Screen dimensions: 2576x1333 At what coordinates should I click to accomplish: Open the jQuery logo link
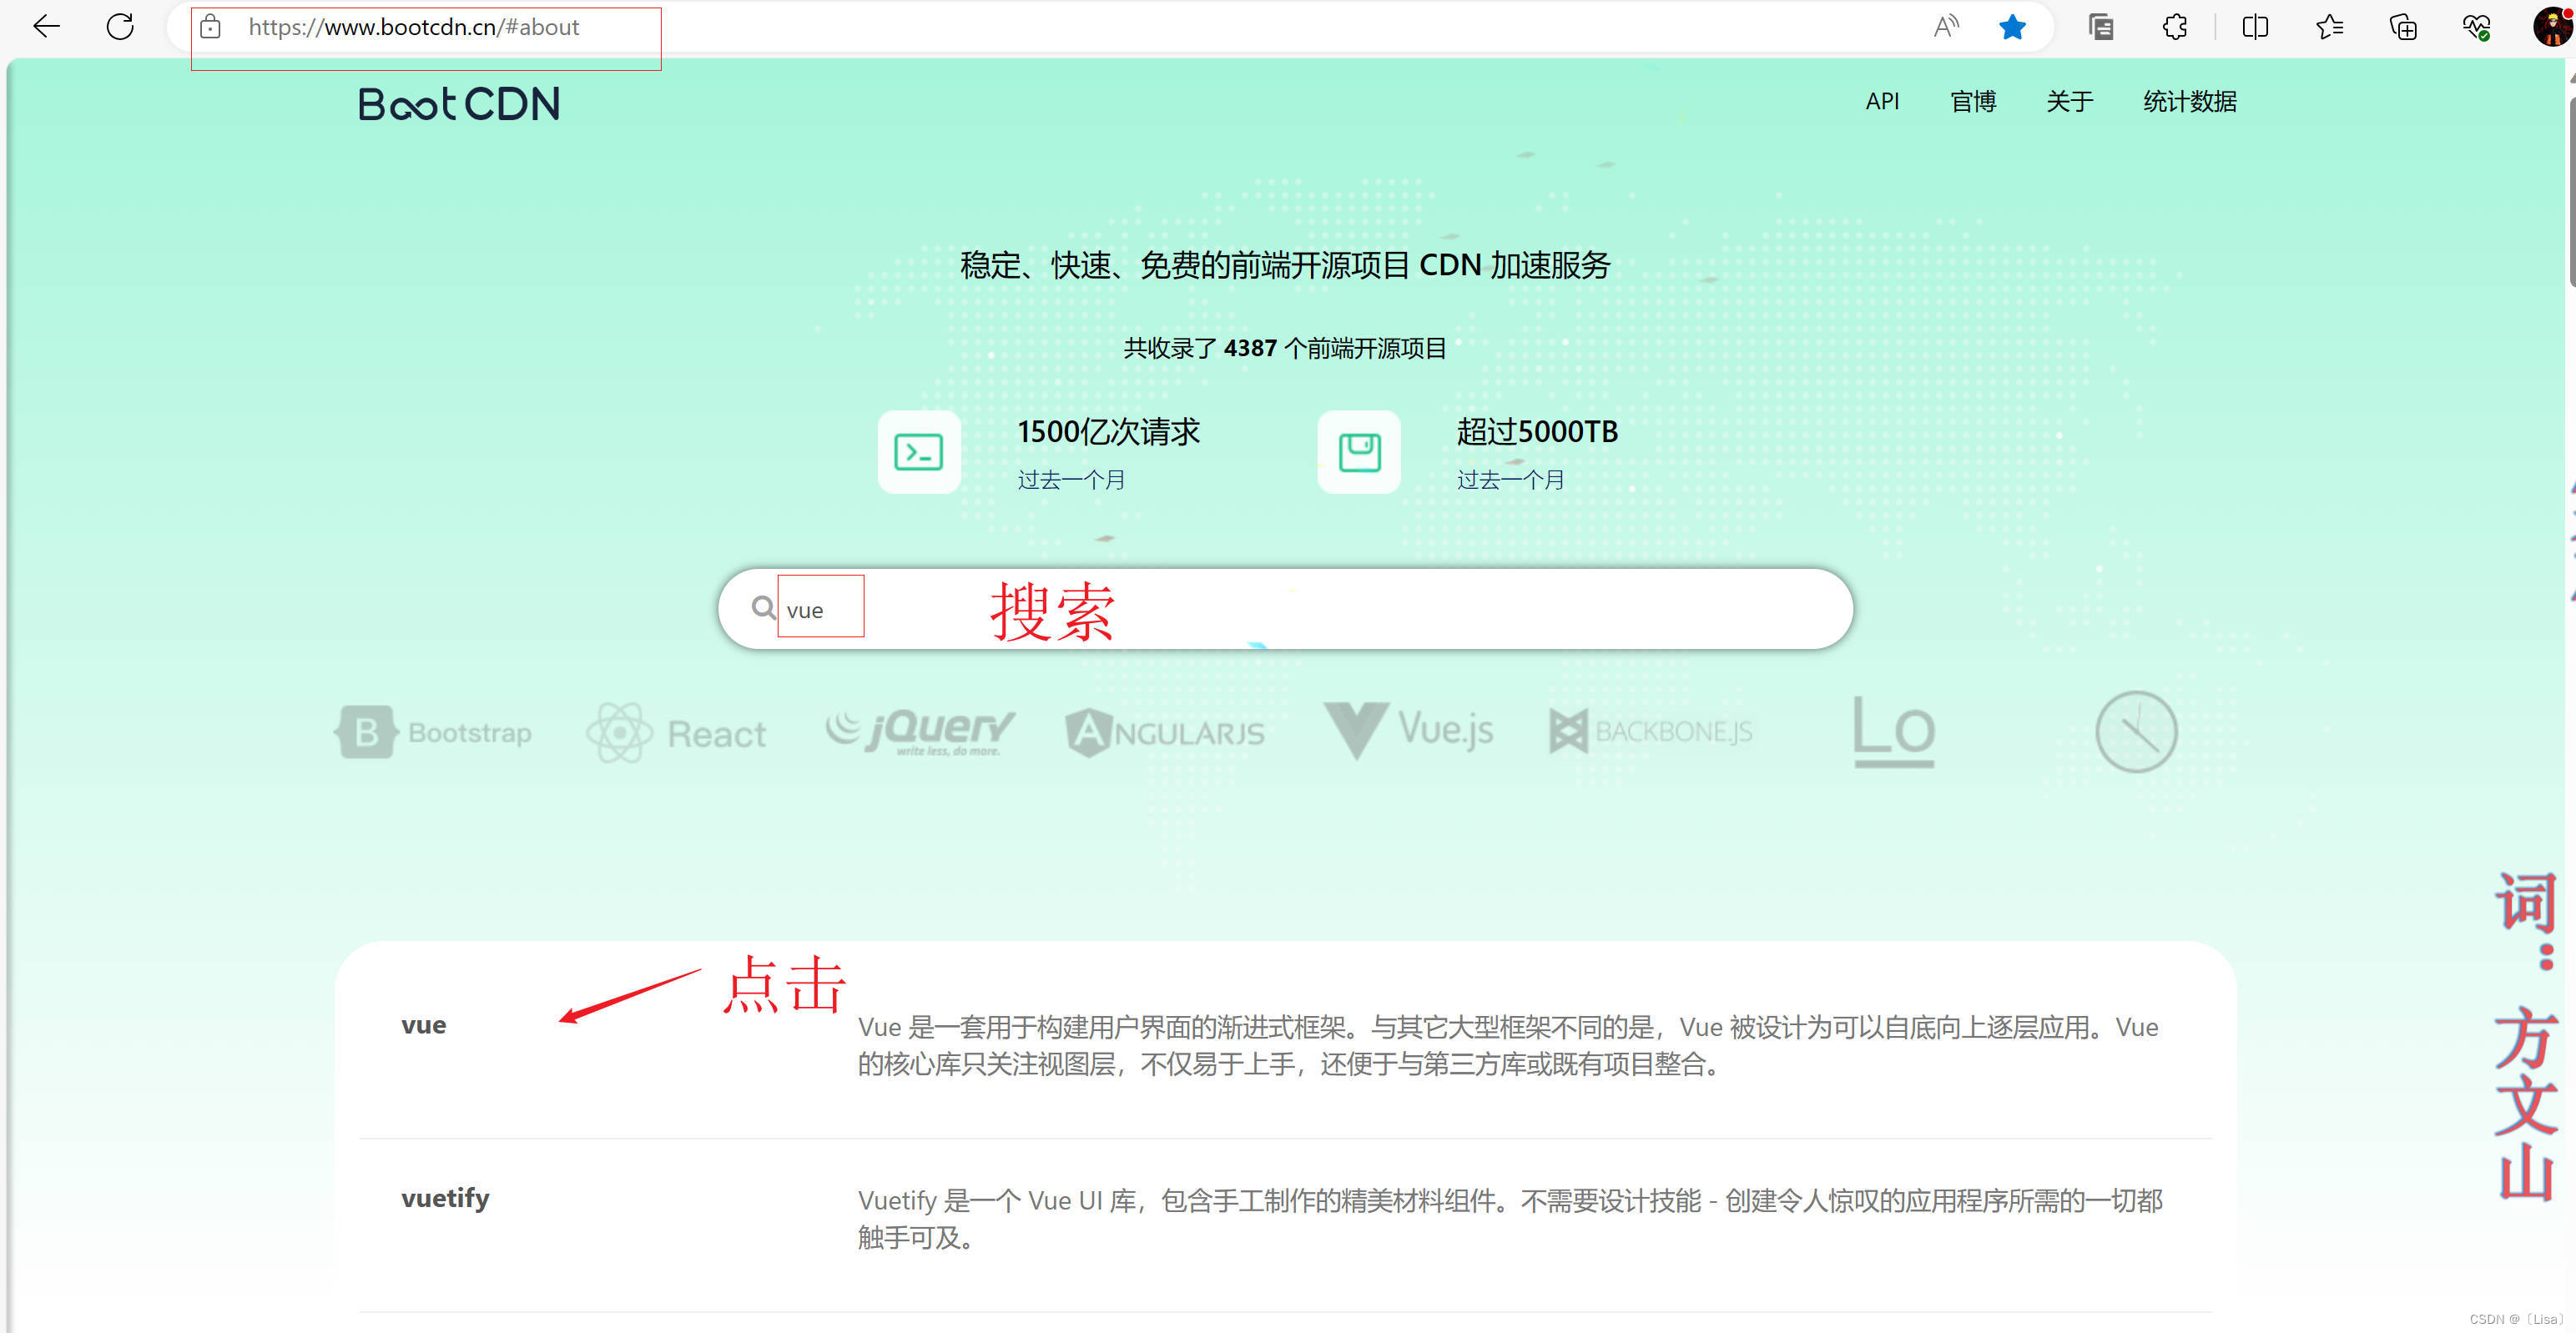(920, 733)
